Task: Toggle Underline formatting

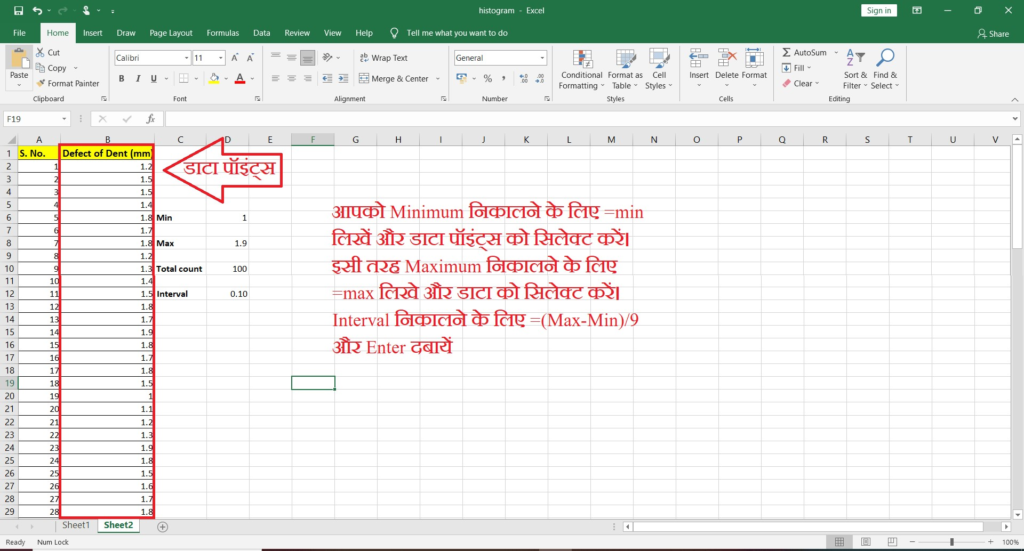Action: (x=153, y=79)
